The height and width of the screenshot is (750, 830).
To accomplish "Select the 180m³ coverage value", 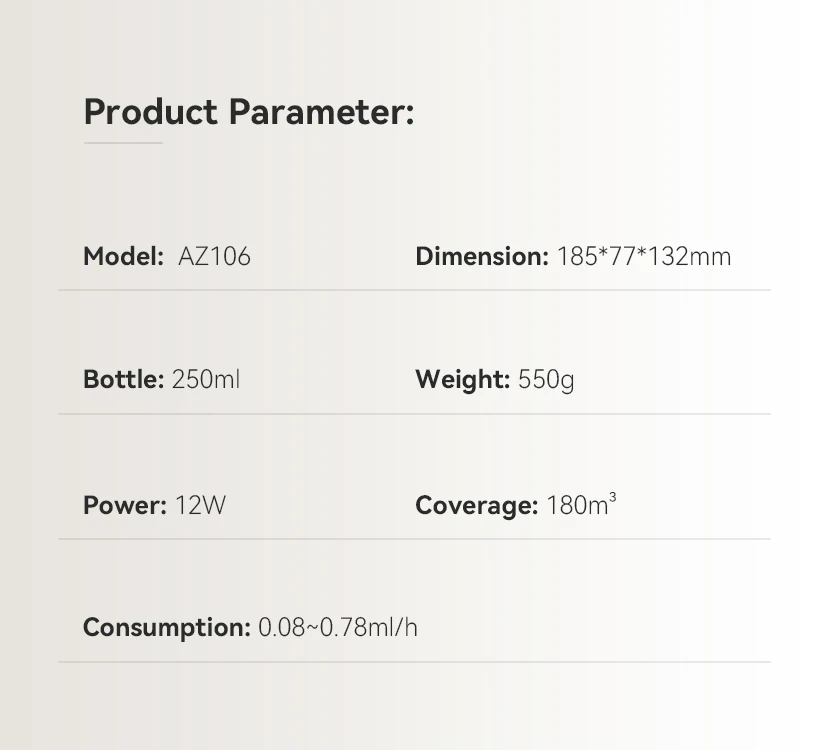I will tap(581, 504).
